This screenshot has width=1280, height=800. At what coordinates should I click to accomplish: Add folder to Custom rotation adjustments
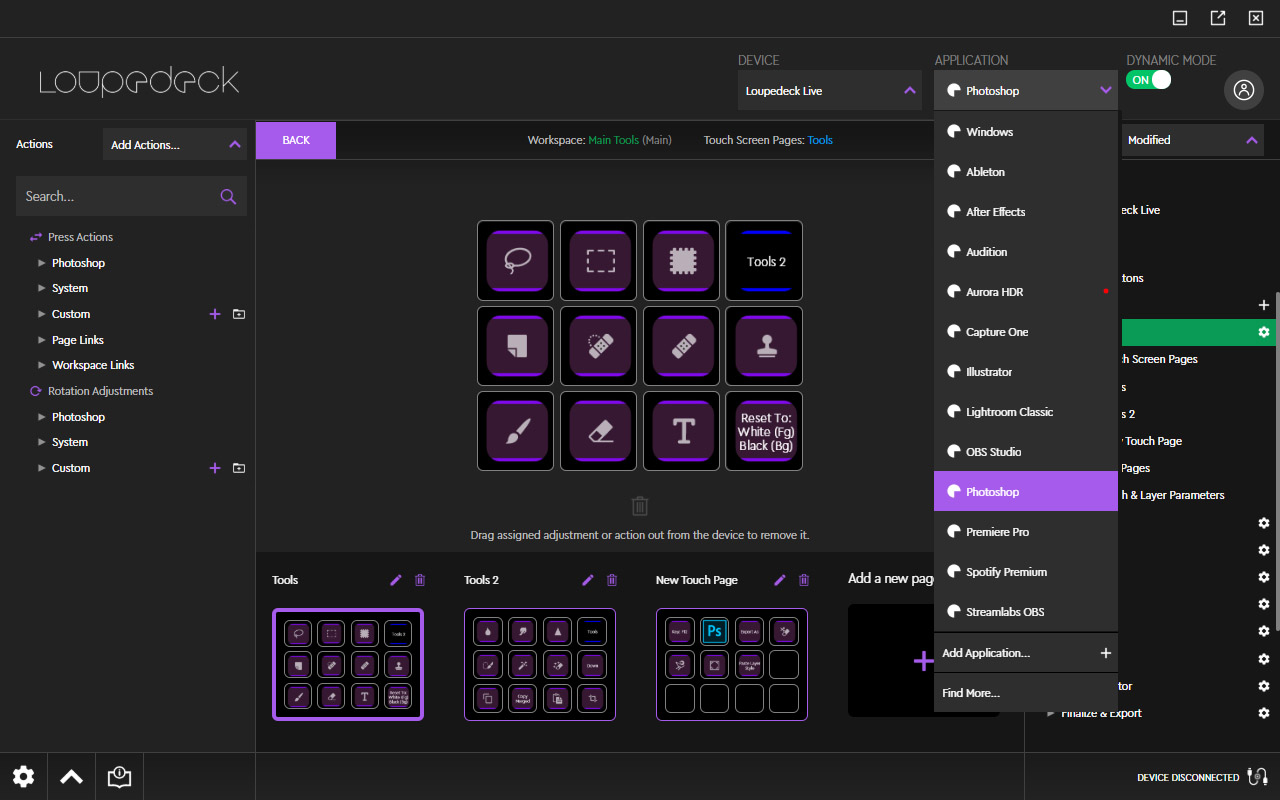pyautogui.click(x=238, y=468)
